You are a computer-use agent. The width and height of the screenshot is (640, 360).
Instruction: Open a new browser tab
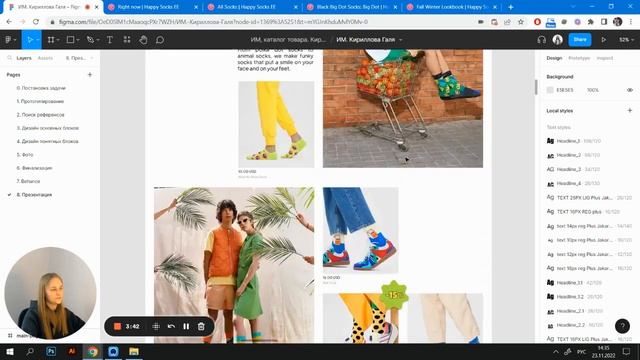pos(511,7)
